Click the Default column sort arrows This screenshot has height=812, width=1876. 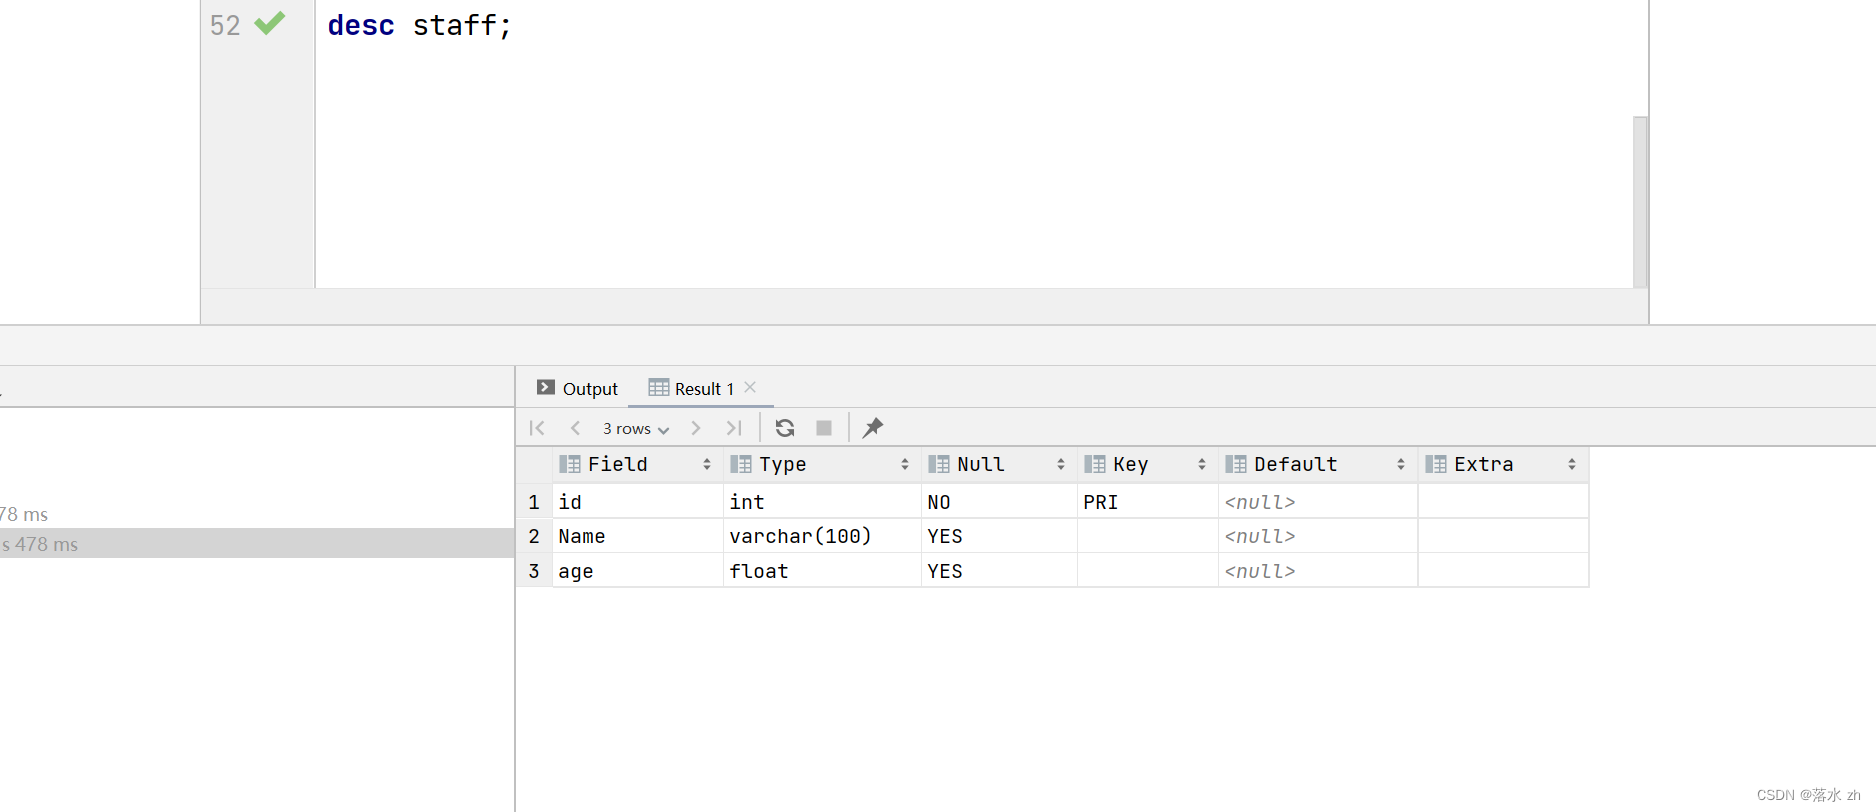point(1401,464)
